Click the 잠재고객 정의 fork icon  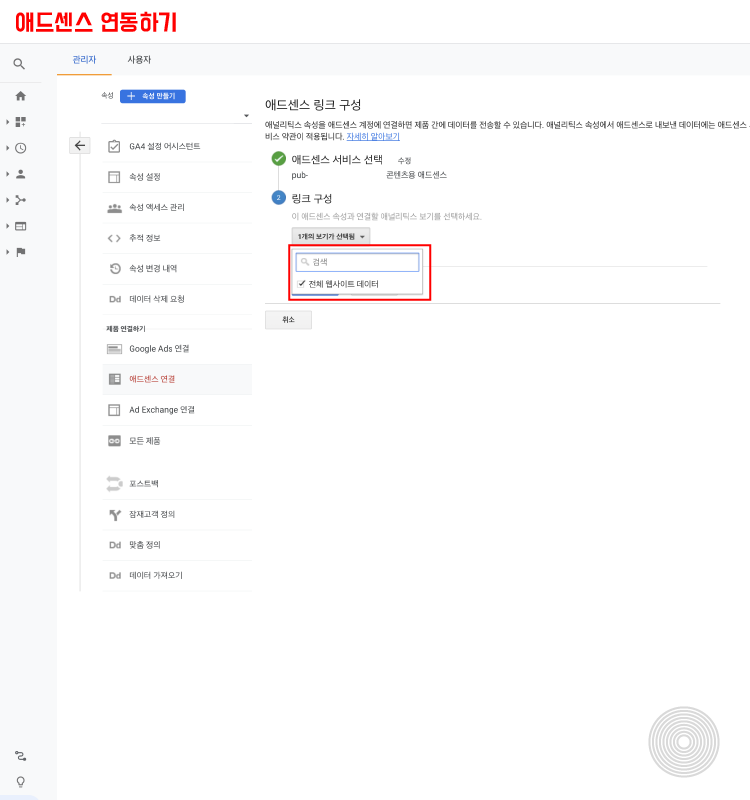pos(115,515)
